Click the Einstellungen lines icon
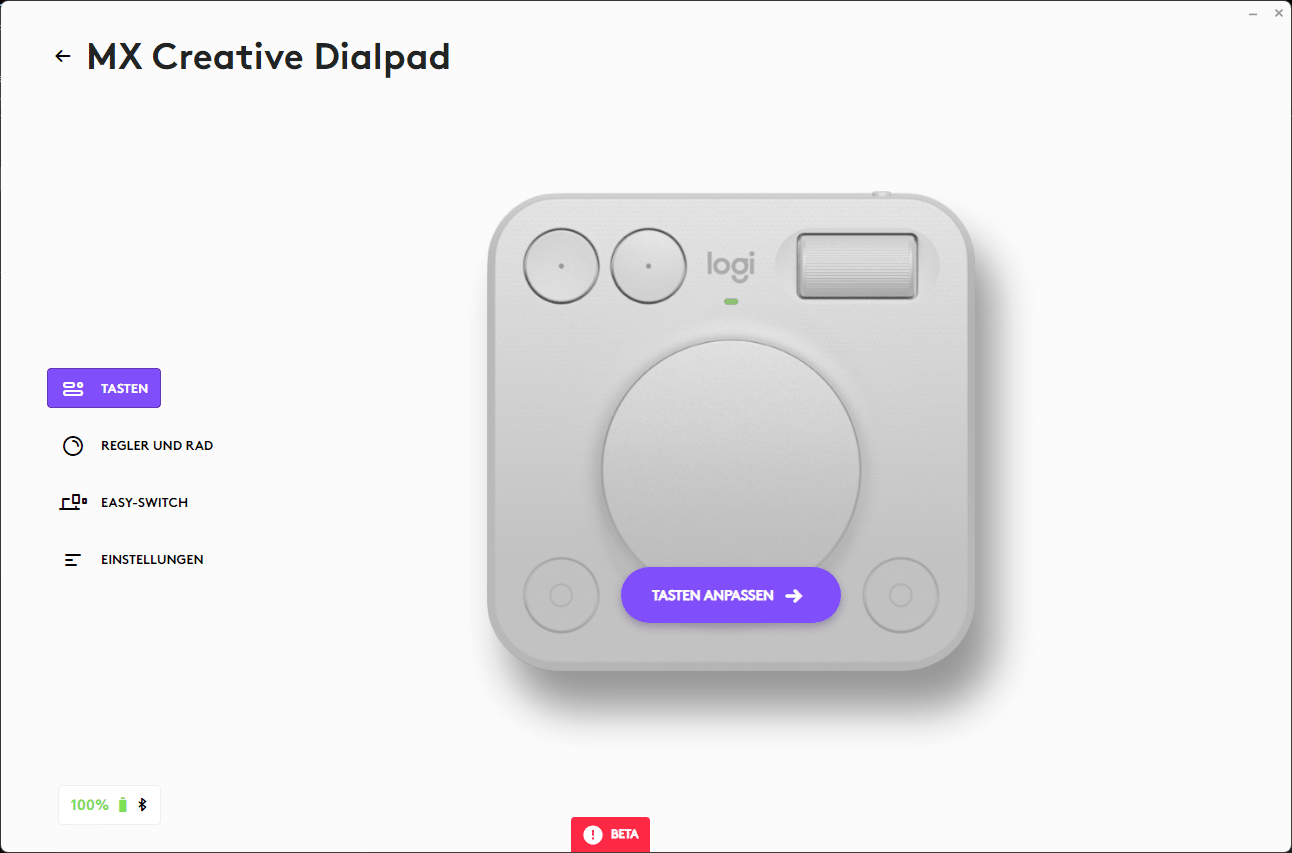The height and width of the screenshot is (853, 1292). tap(72, 560)
